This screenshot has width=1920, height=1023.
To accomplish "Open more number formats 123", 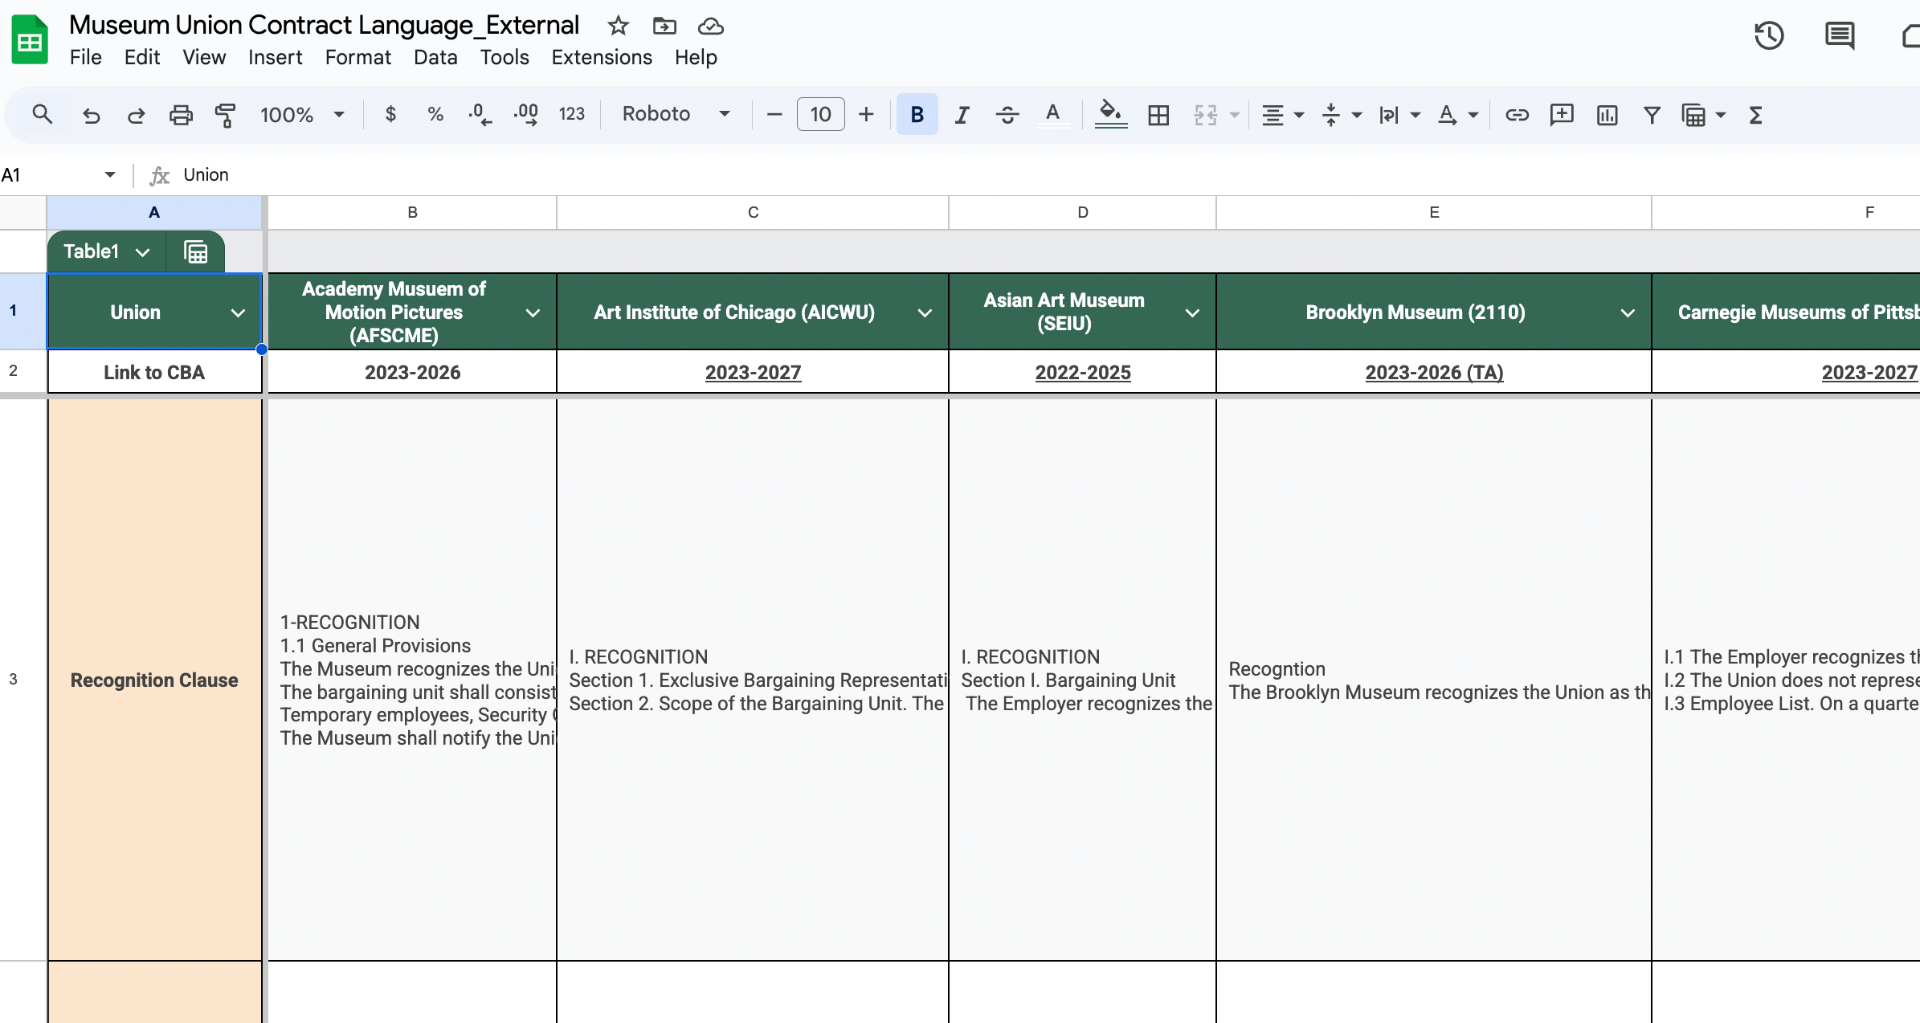I will [x=572, y=114].
